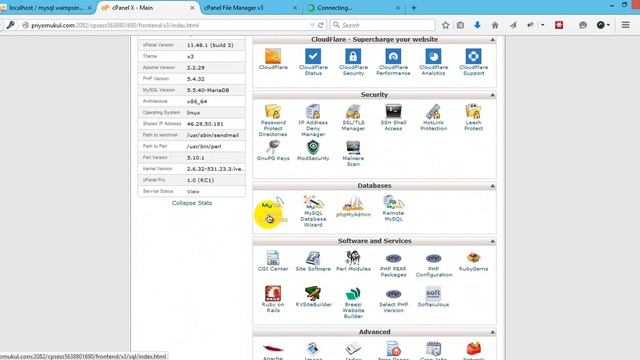Click the address bar URL
The width and height of the screenshot is (640, 360).
[115, 25]
